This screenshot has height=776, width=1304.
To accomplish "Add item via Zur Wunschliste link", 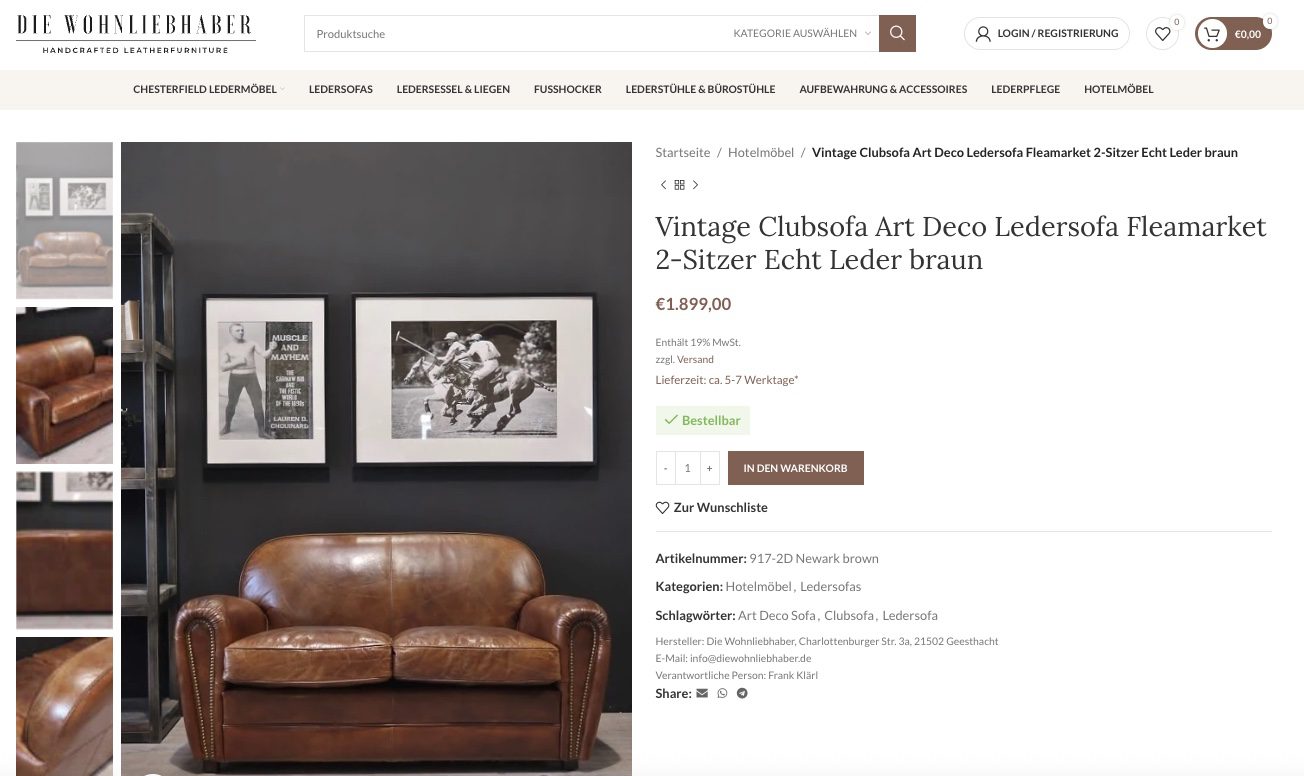I will [x=712, y=508].
